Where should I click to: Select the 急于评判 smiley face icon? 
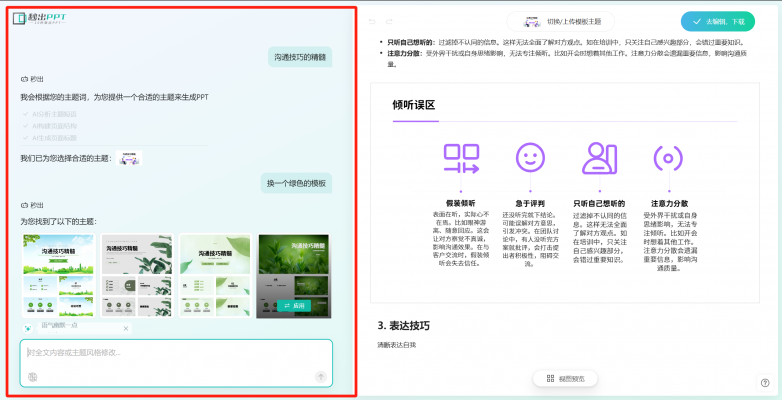coord(530,157)
